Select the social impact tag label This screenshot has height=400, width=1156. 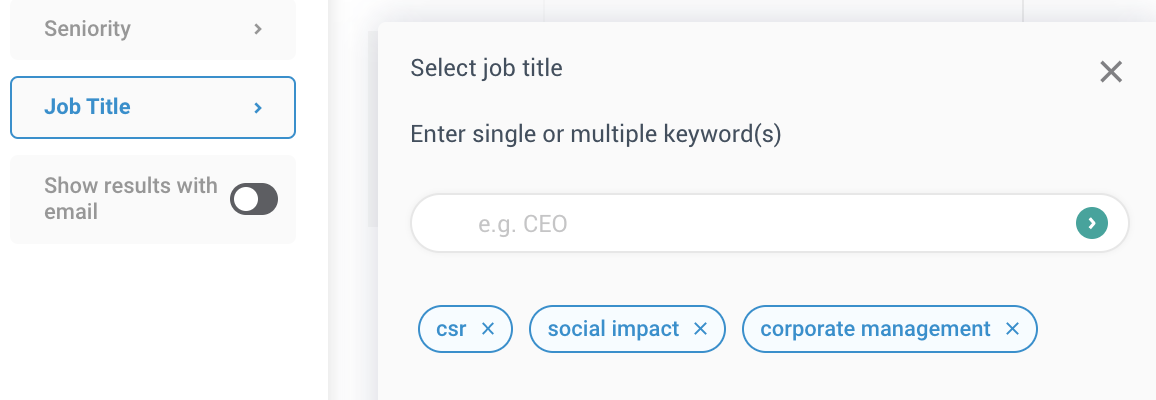tap(613, 329)
